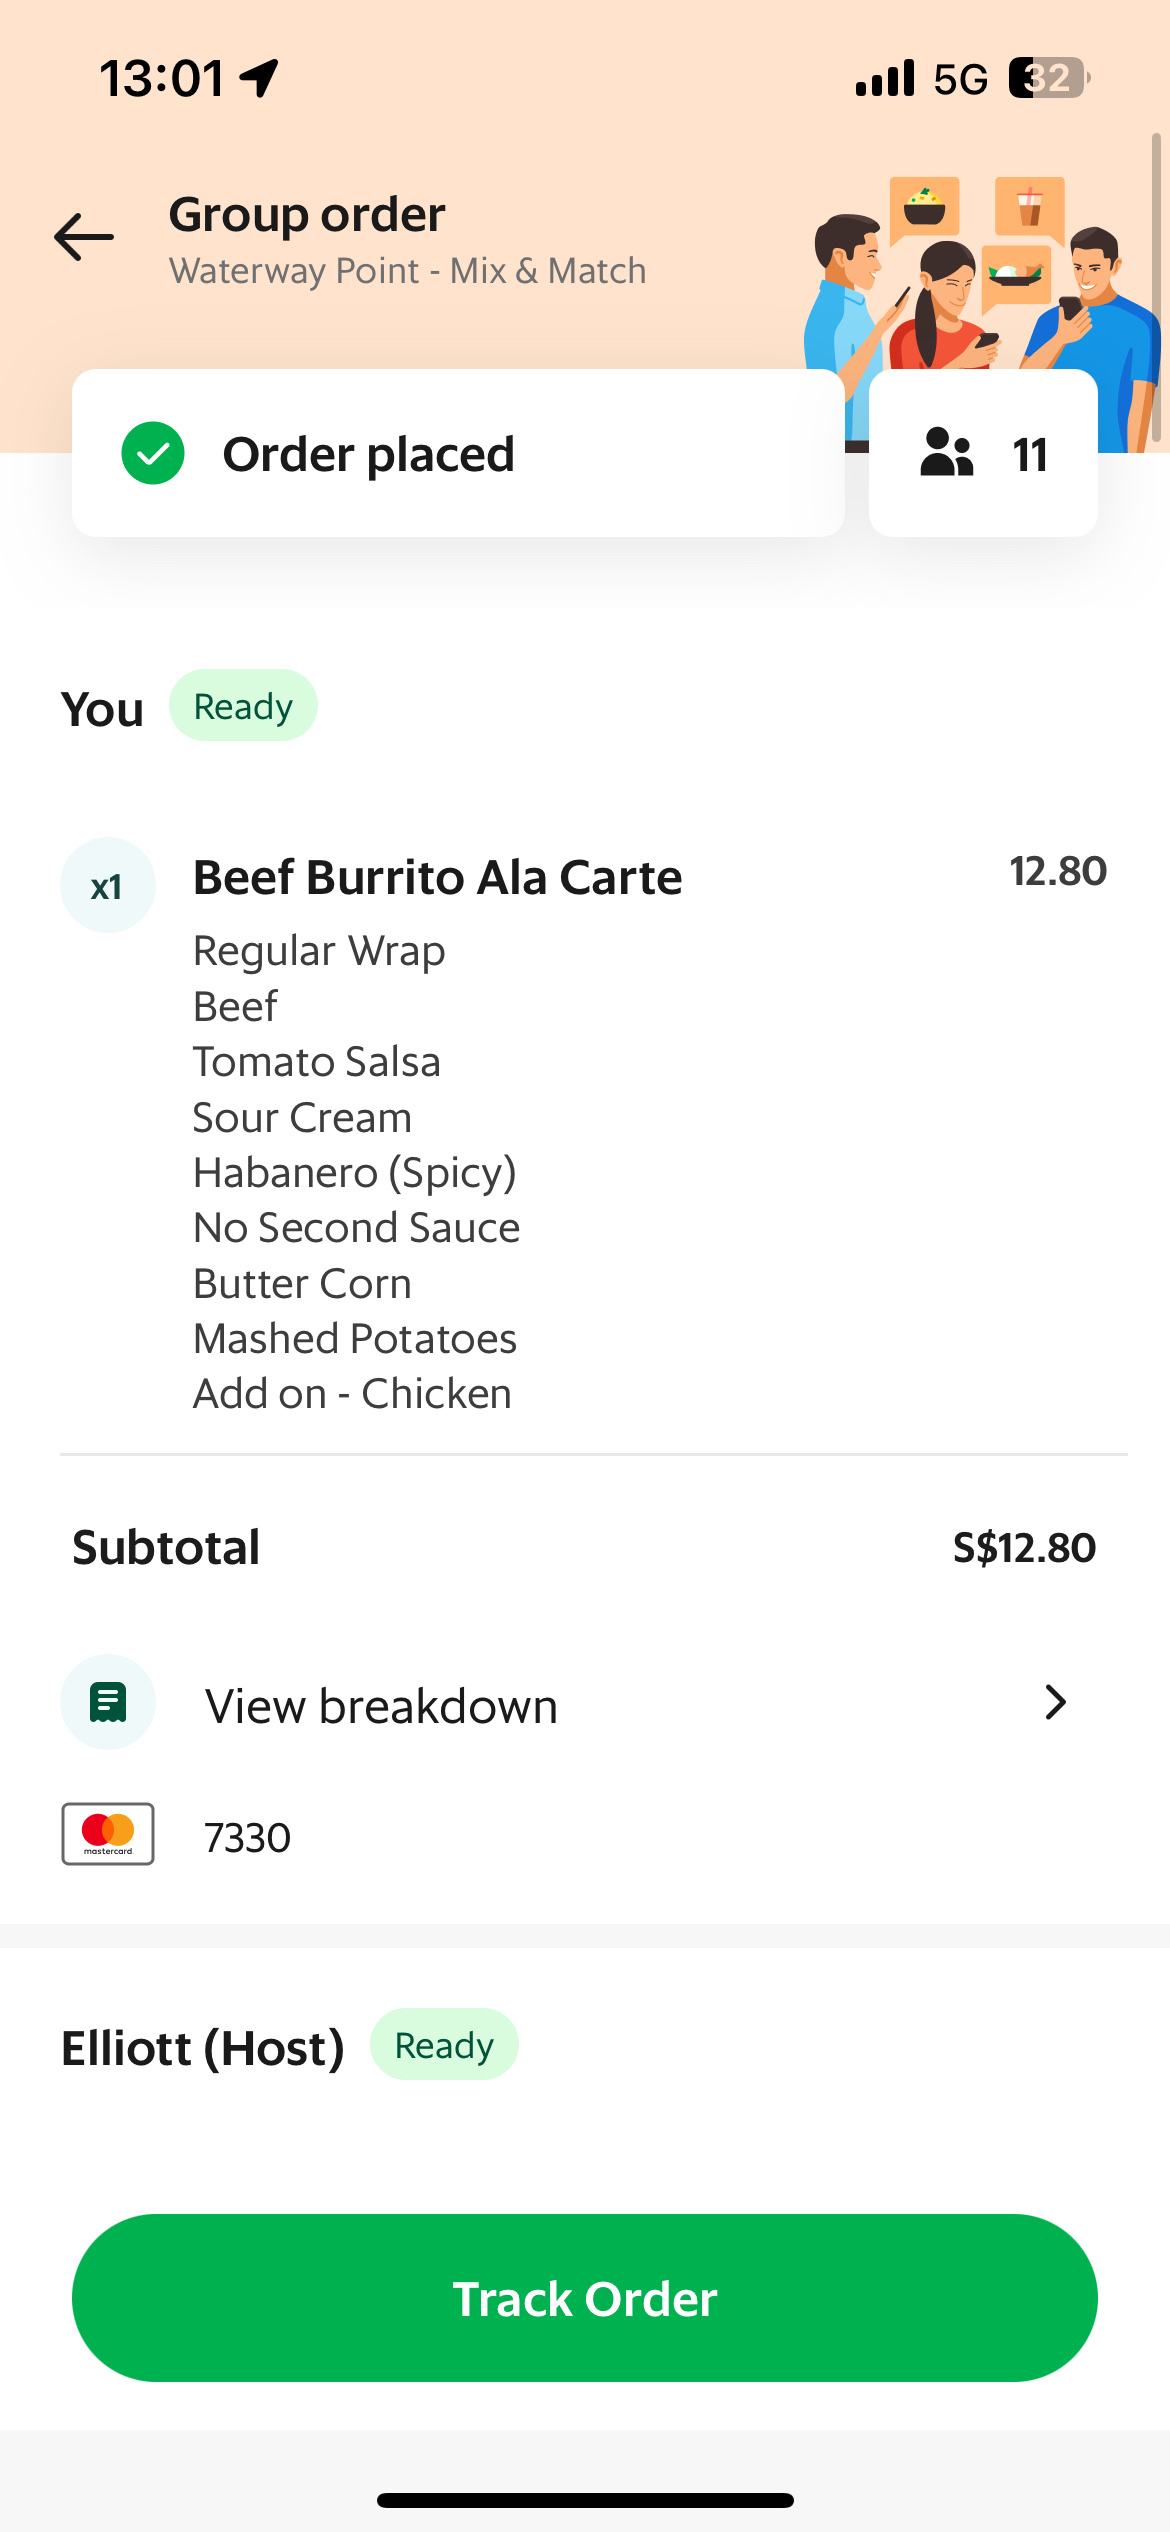Select the Waterway Point - Mix & Match subtitle
Screen dimensions: 1170x2532
click(x=408, y=270)
